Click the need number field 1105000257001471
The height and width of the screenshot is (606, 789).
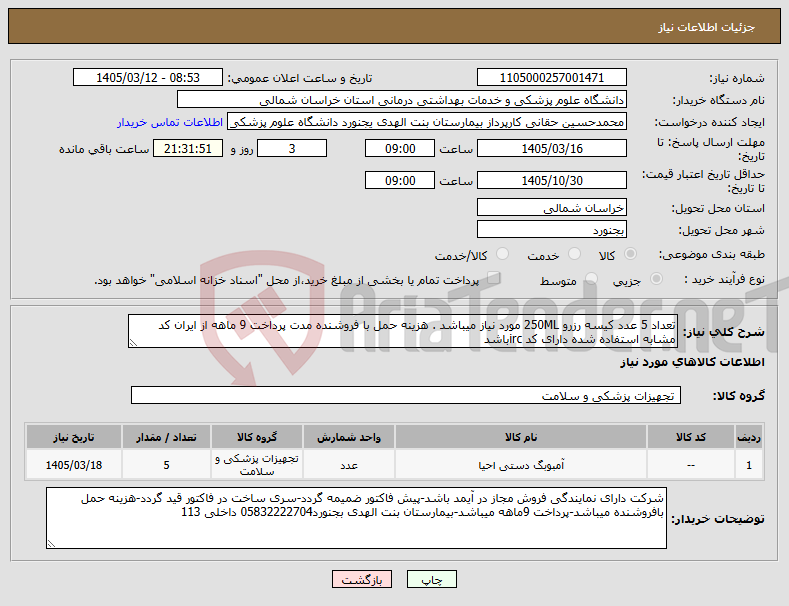[x=551, y=78]
